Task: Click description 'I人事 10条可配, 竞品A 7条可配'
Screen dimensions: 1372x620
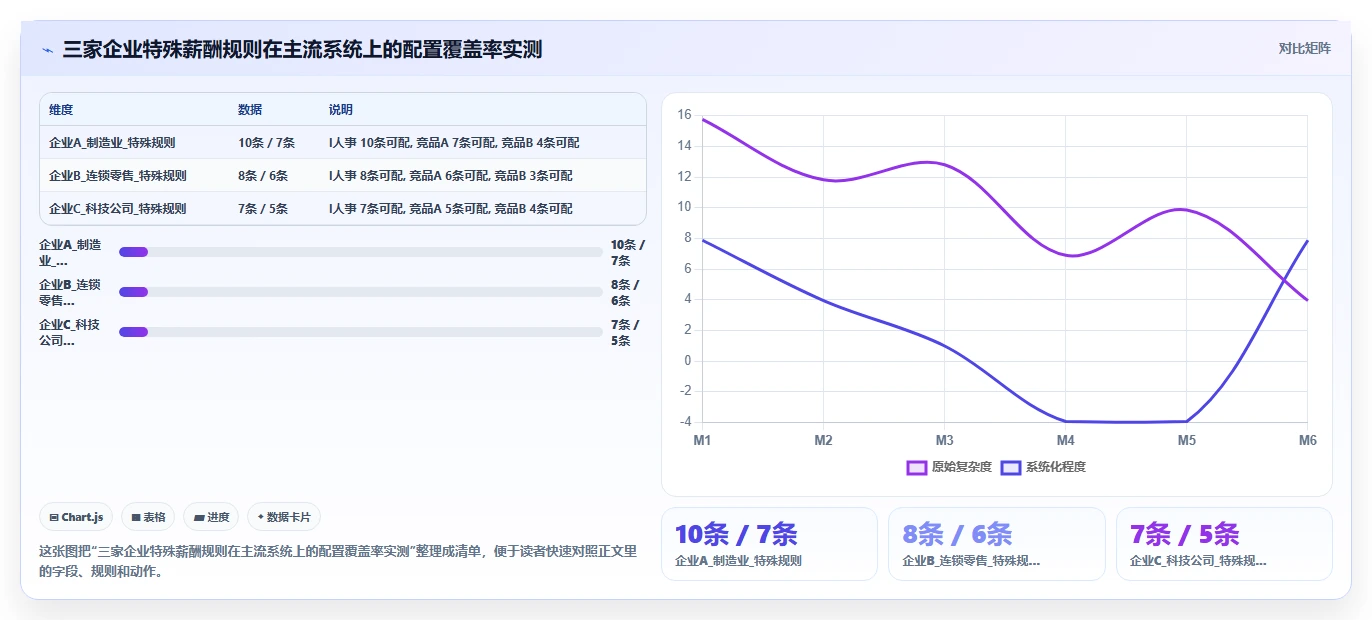Action: pos(454,143)
